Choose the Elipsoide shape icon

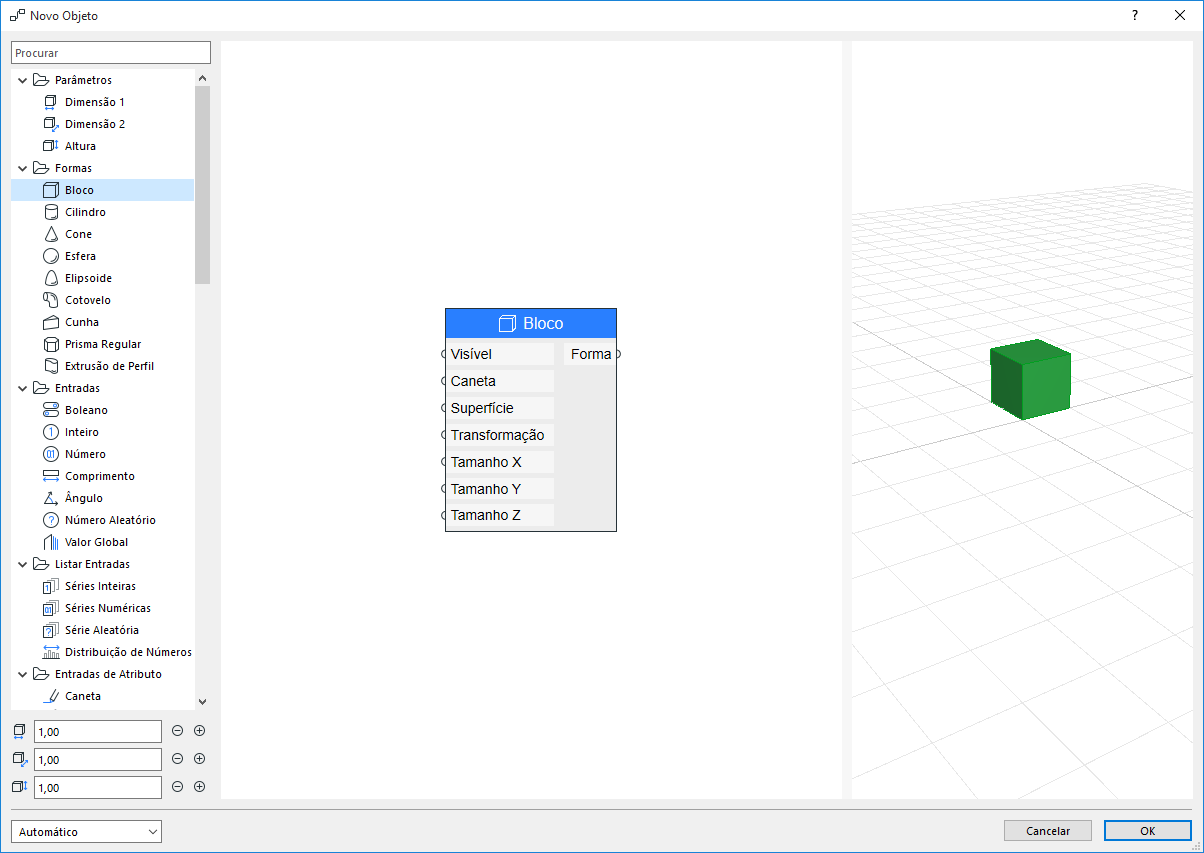pyautogui.click(x=52, y=278)
